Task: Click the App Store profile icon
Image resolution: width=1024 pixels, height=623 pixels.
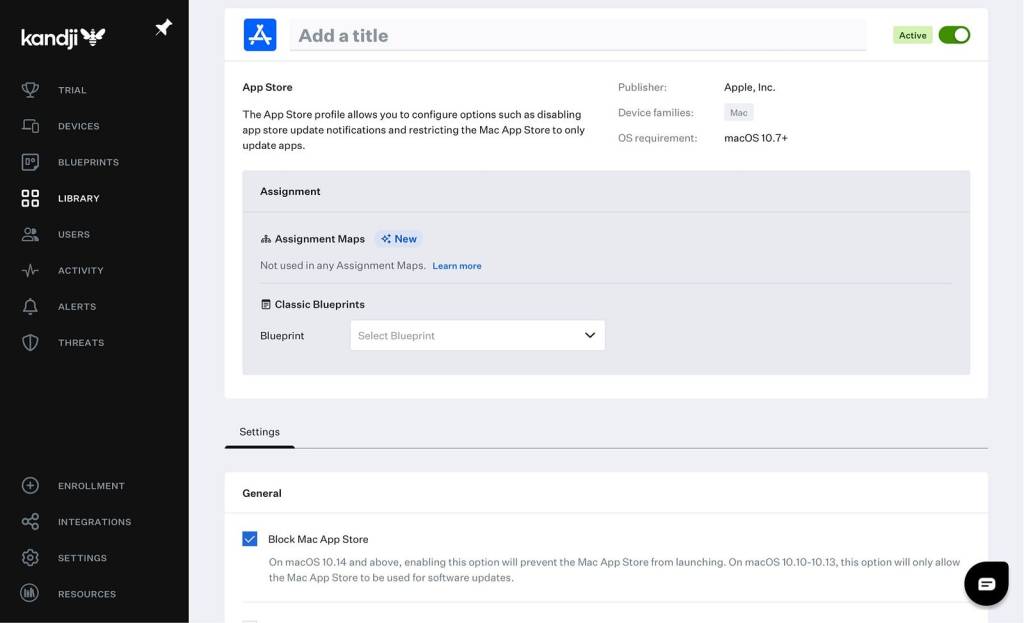Action: [260, 35]
